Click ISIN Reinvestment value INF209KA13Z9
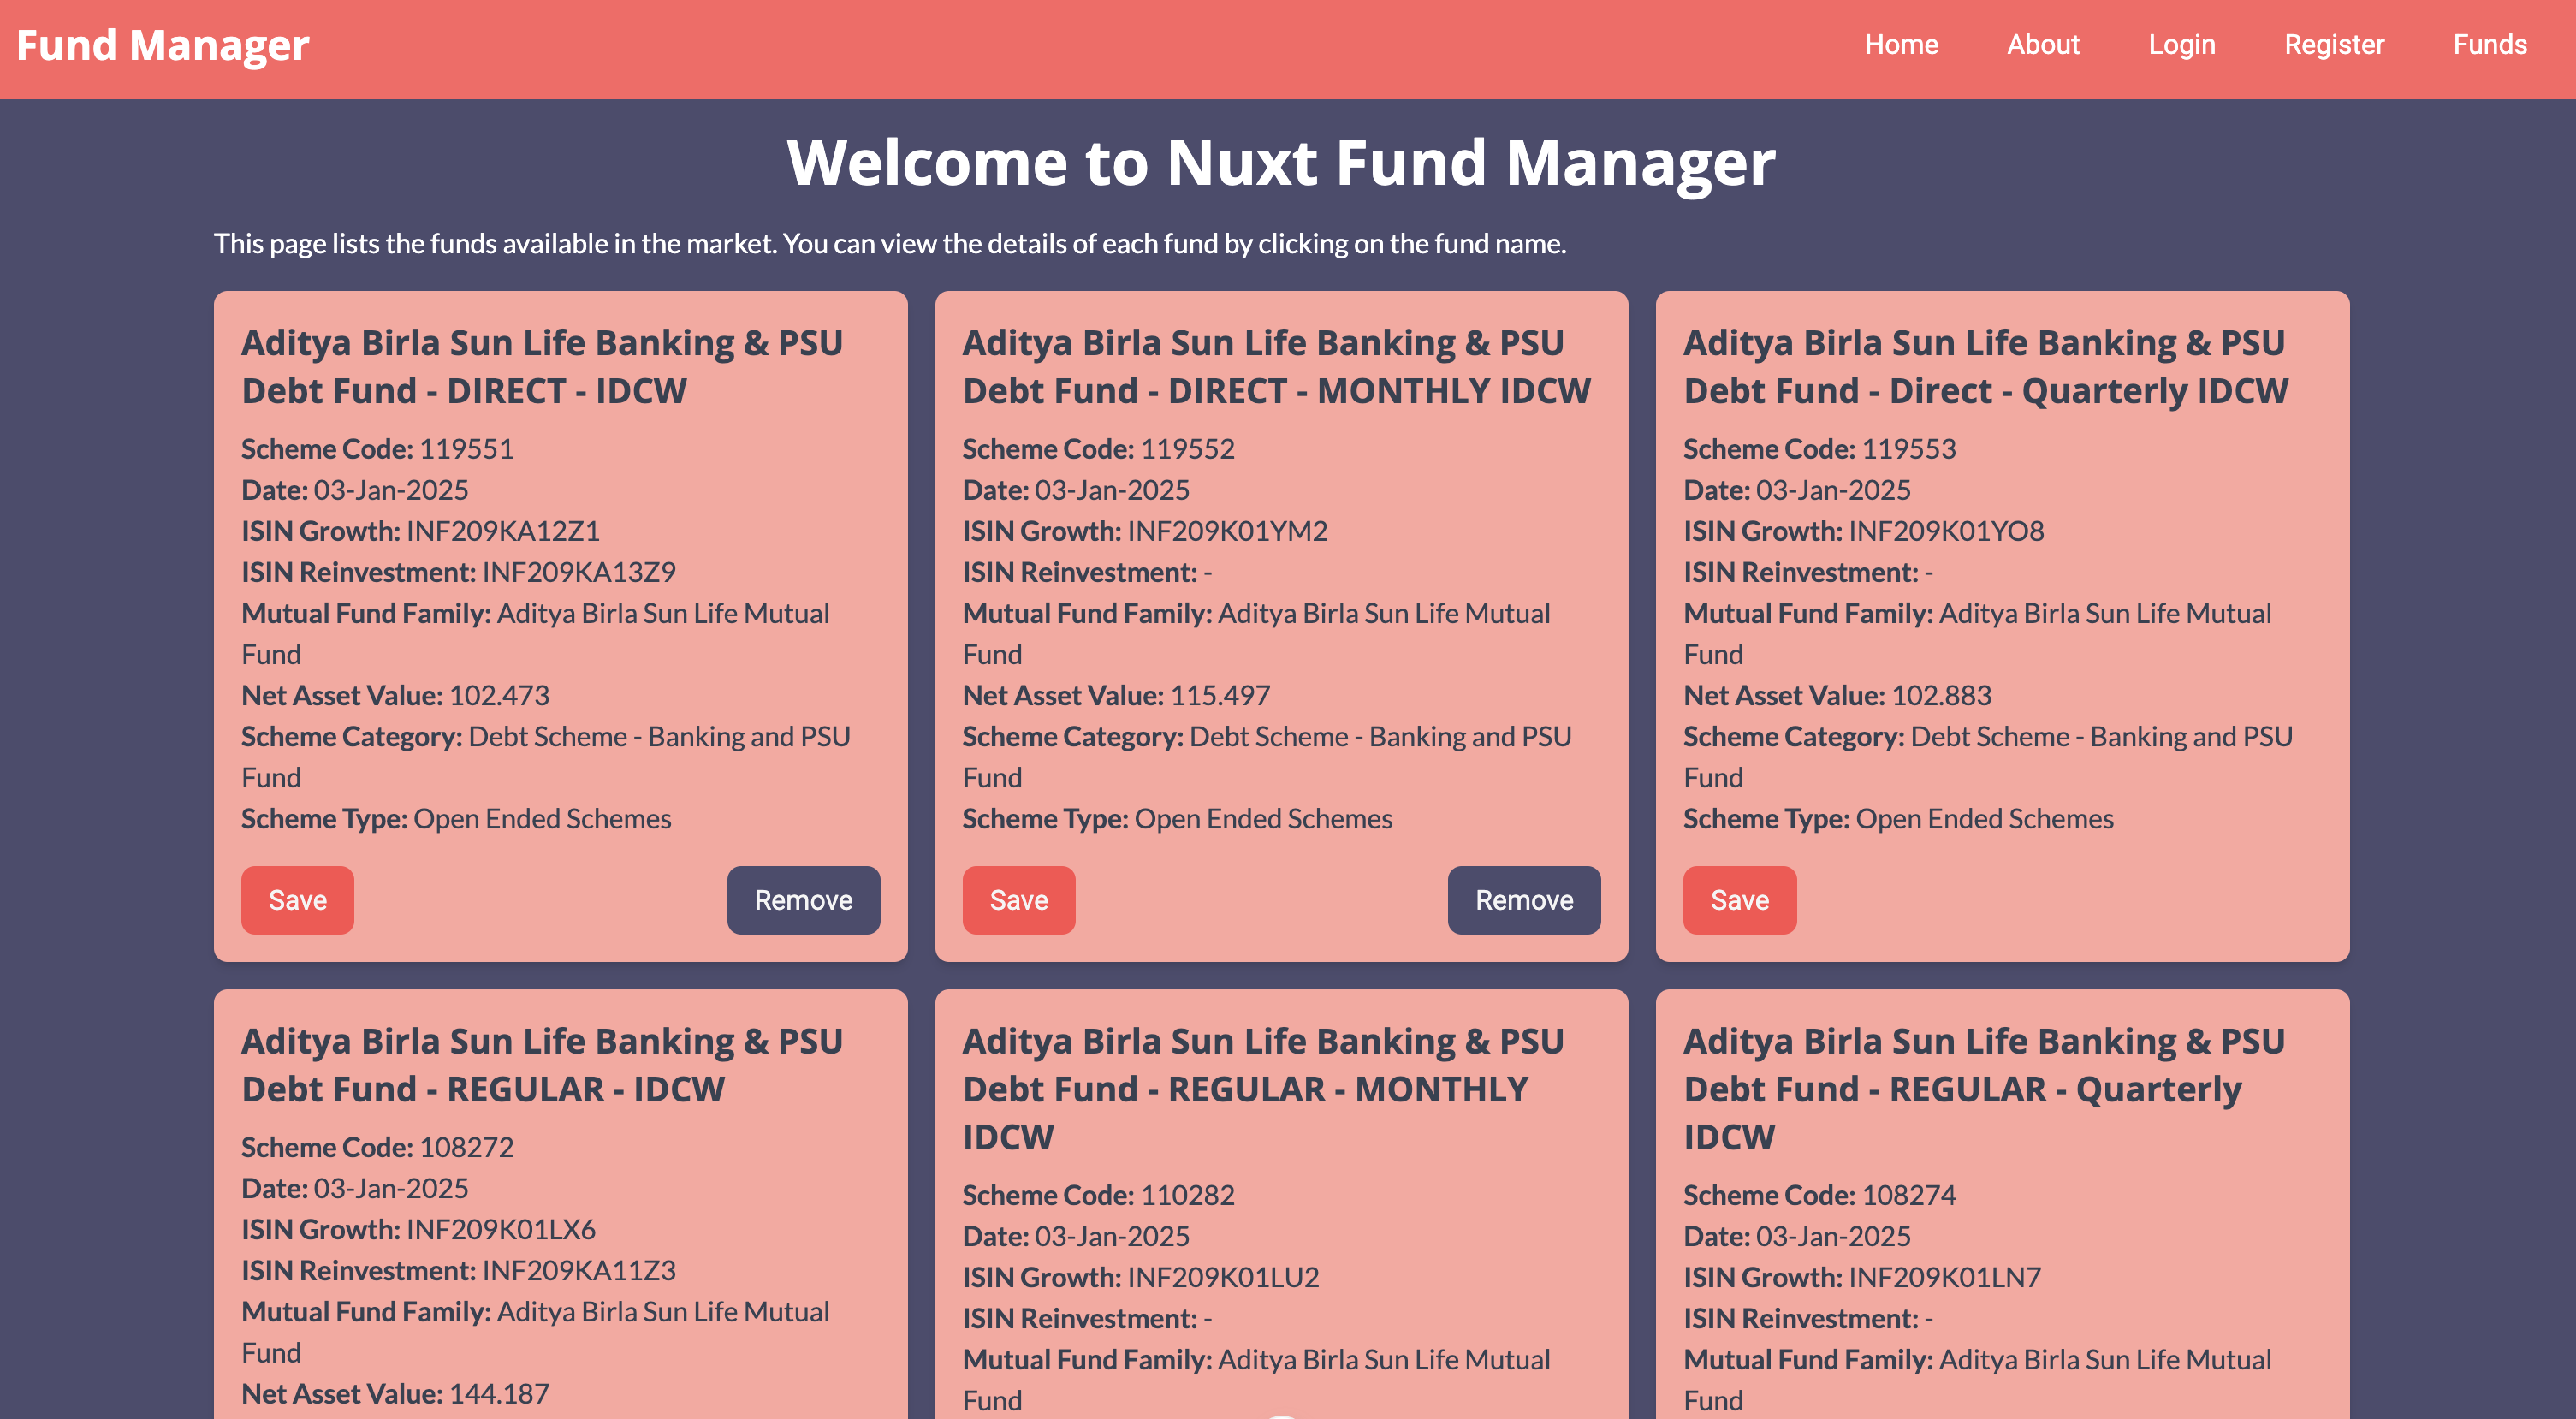 tap(579, 572)
